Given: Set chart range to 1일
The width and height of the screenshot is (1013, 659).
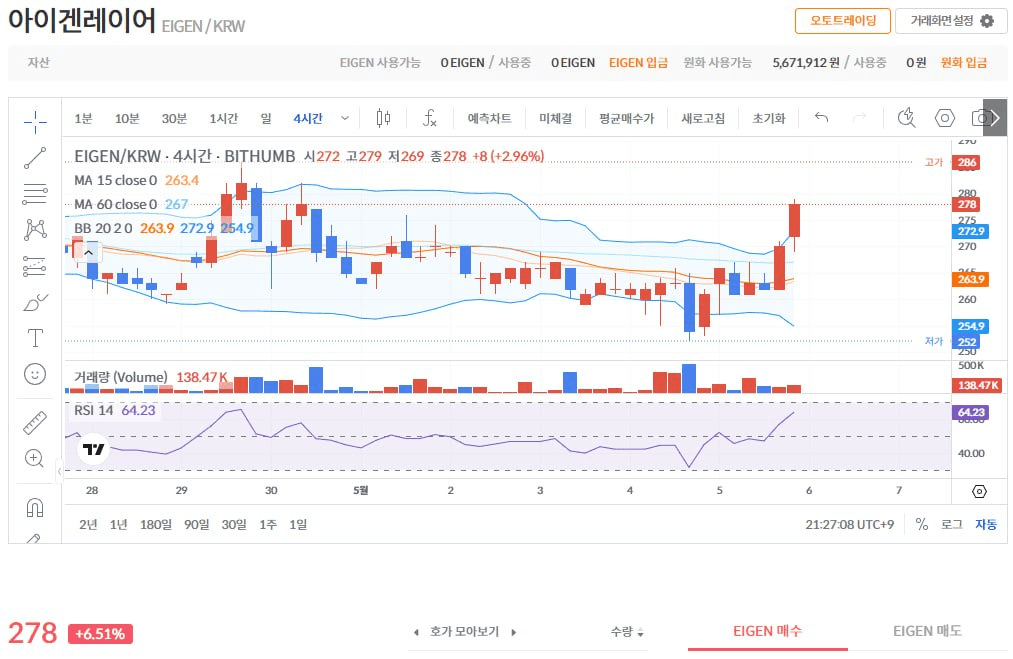Looking at the screenshot, I should pos(298,525).
